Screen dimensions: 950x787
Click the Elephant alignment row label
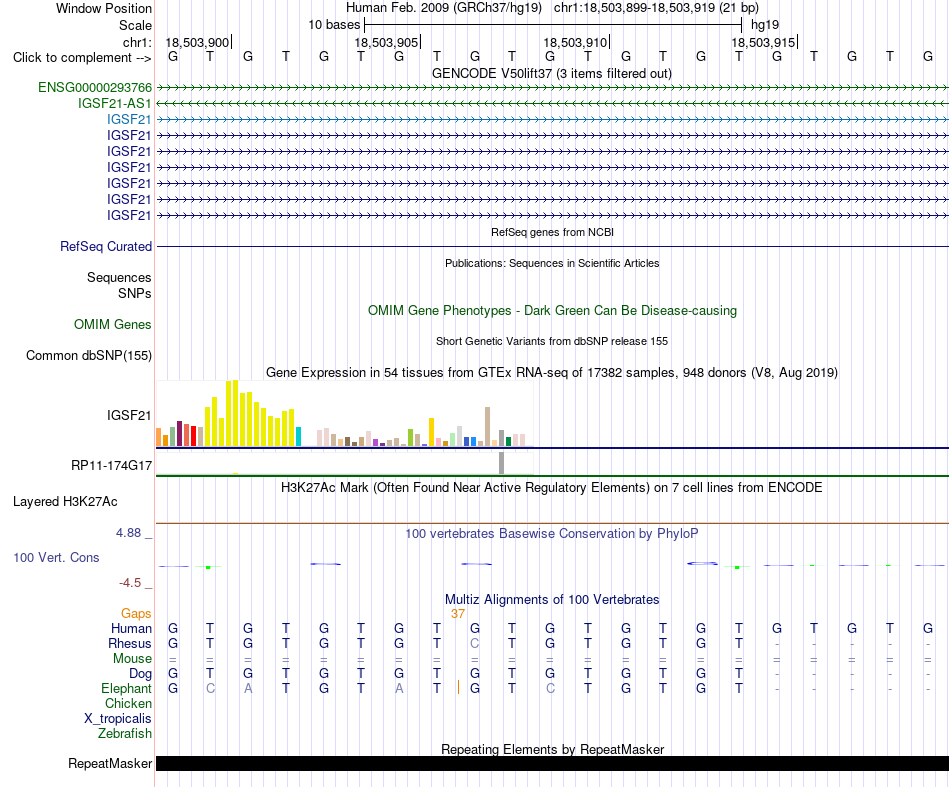[x=126, y=689]
